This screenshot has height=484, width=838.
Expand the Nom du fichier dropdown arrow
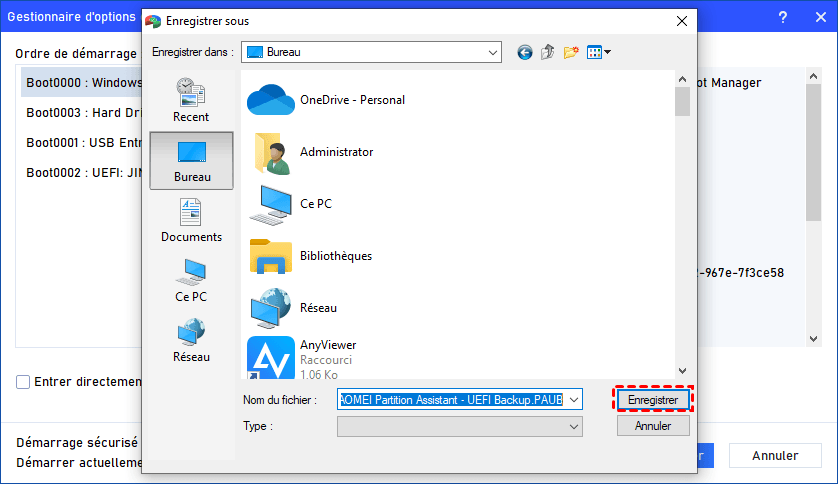(574, 400)
